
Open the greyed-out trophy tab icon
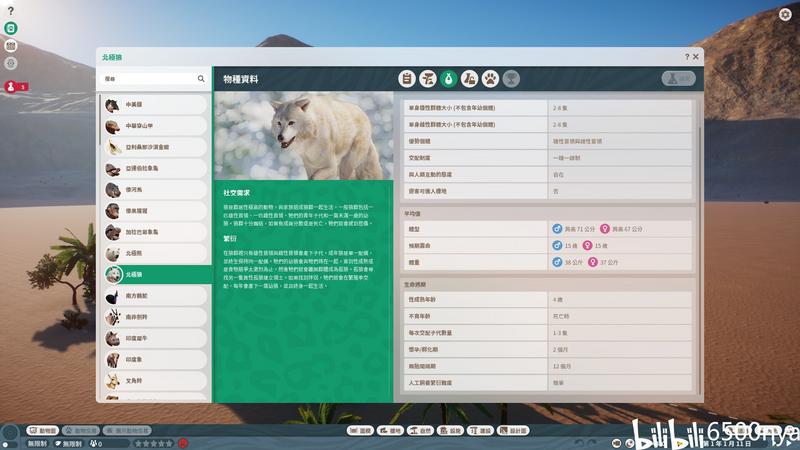tap(511, 79)
